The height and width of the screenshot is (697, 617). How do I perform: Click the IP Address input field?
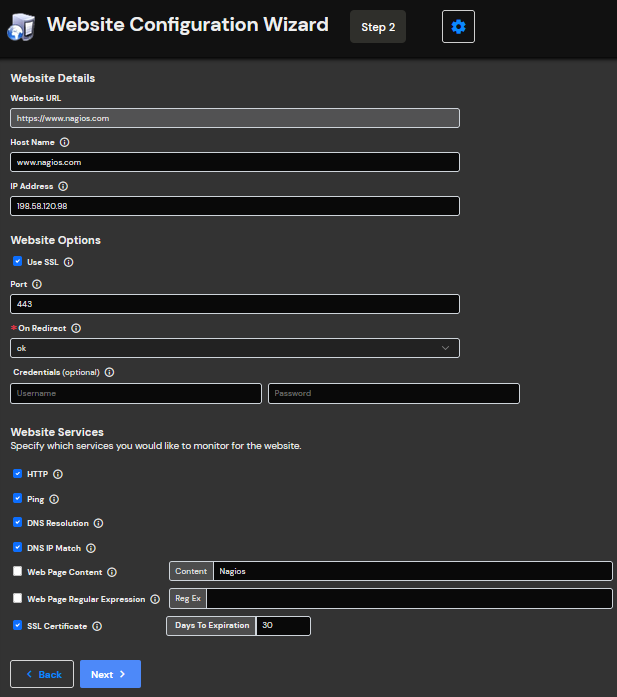coord(235,206)
